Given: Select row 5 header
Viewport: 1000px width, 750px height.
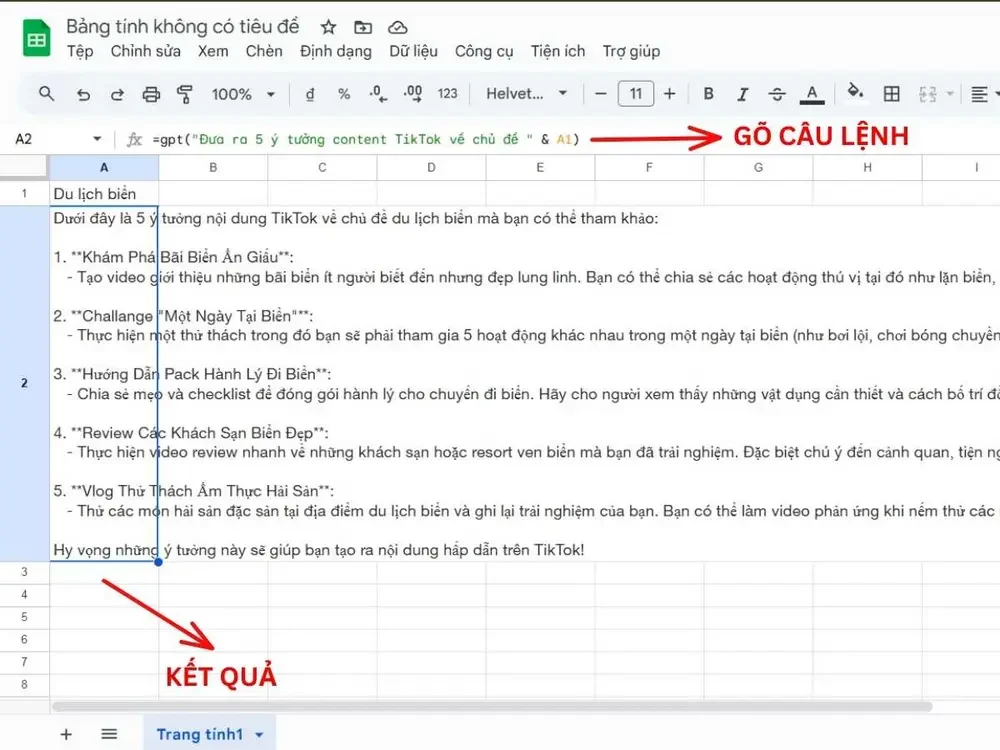Looking at the screenshot, I should point(24,617).
